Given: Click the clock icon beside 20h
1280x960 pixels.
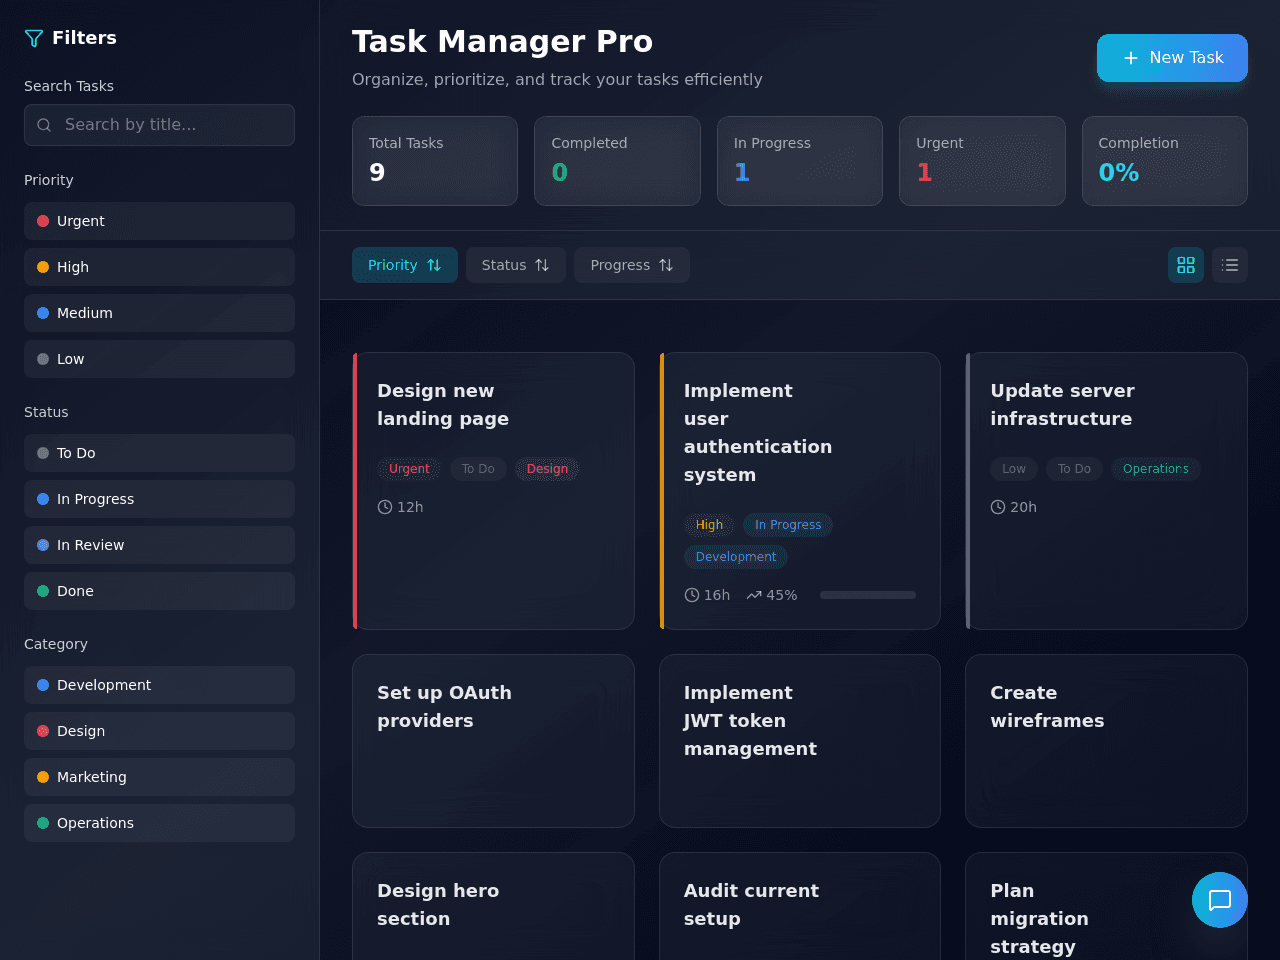Looking at the screenshot, I should (x=998, y=507).
